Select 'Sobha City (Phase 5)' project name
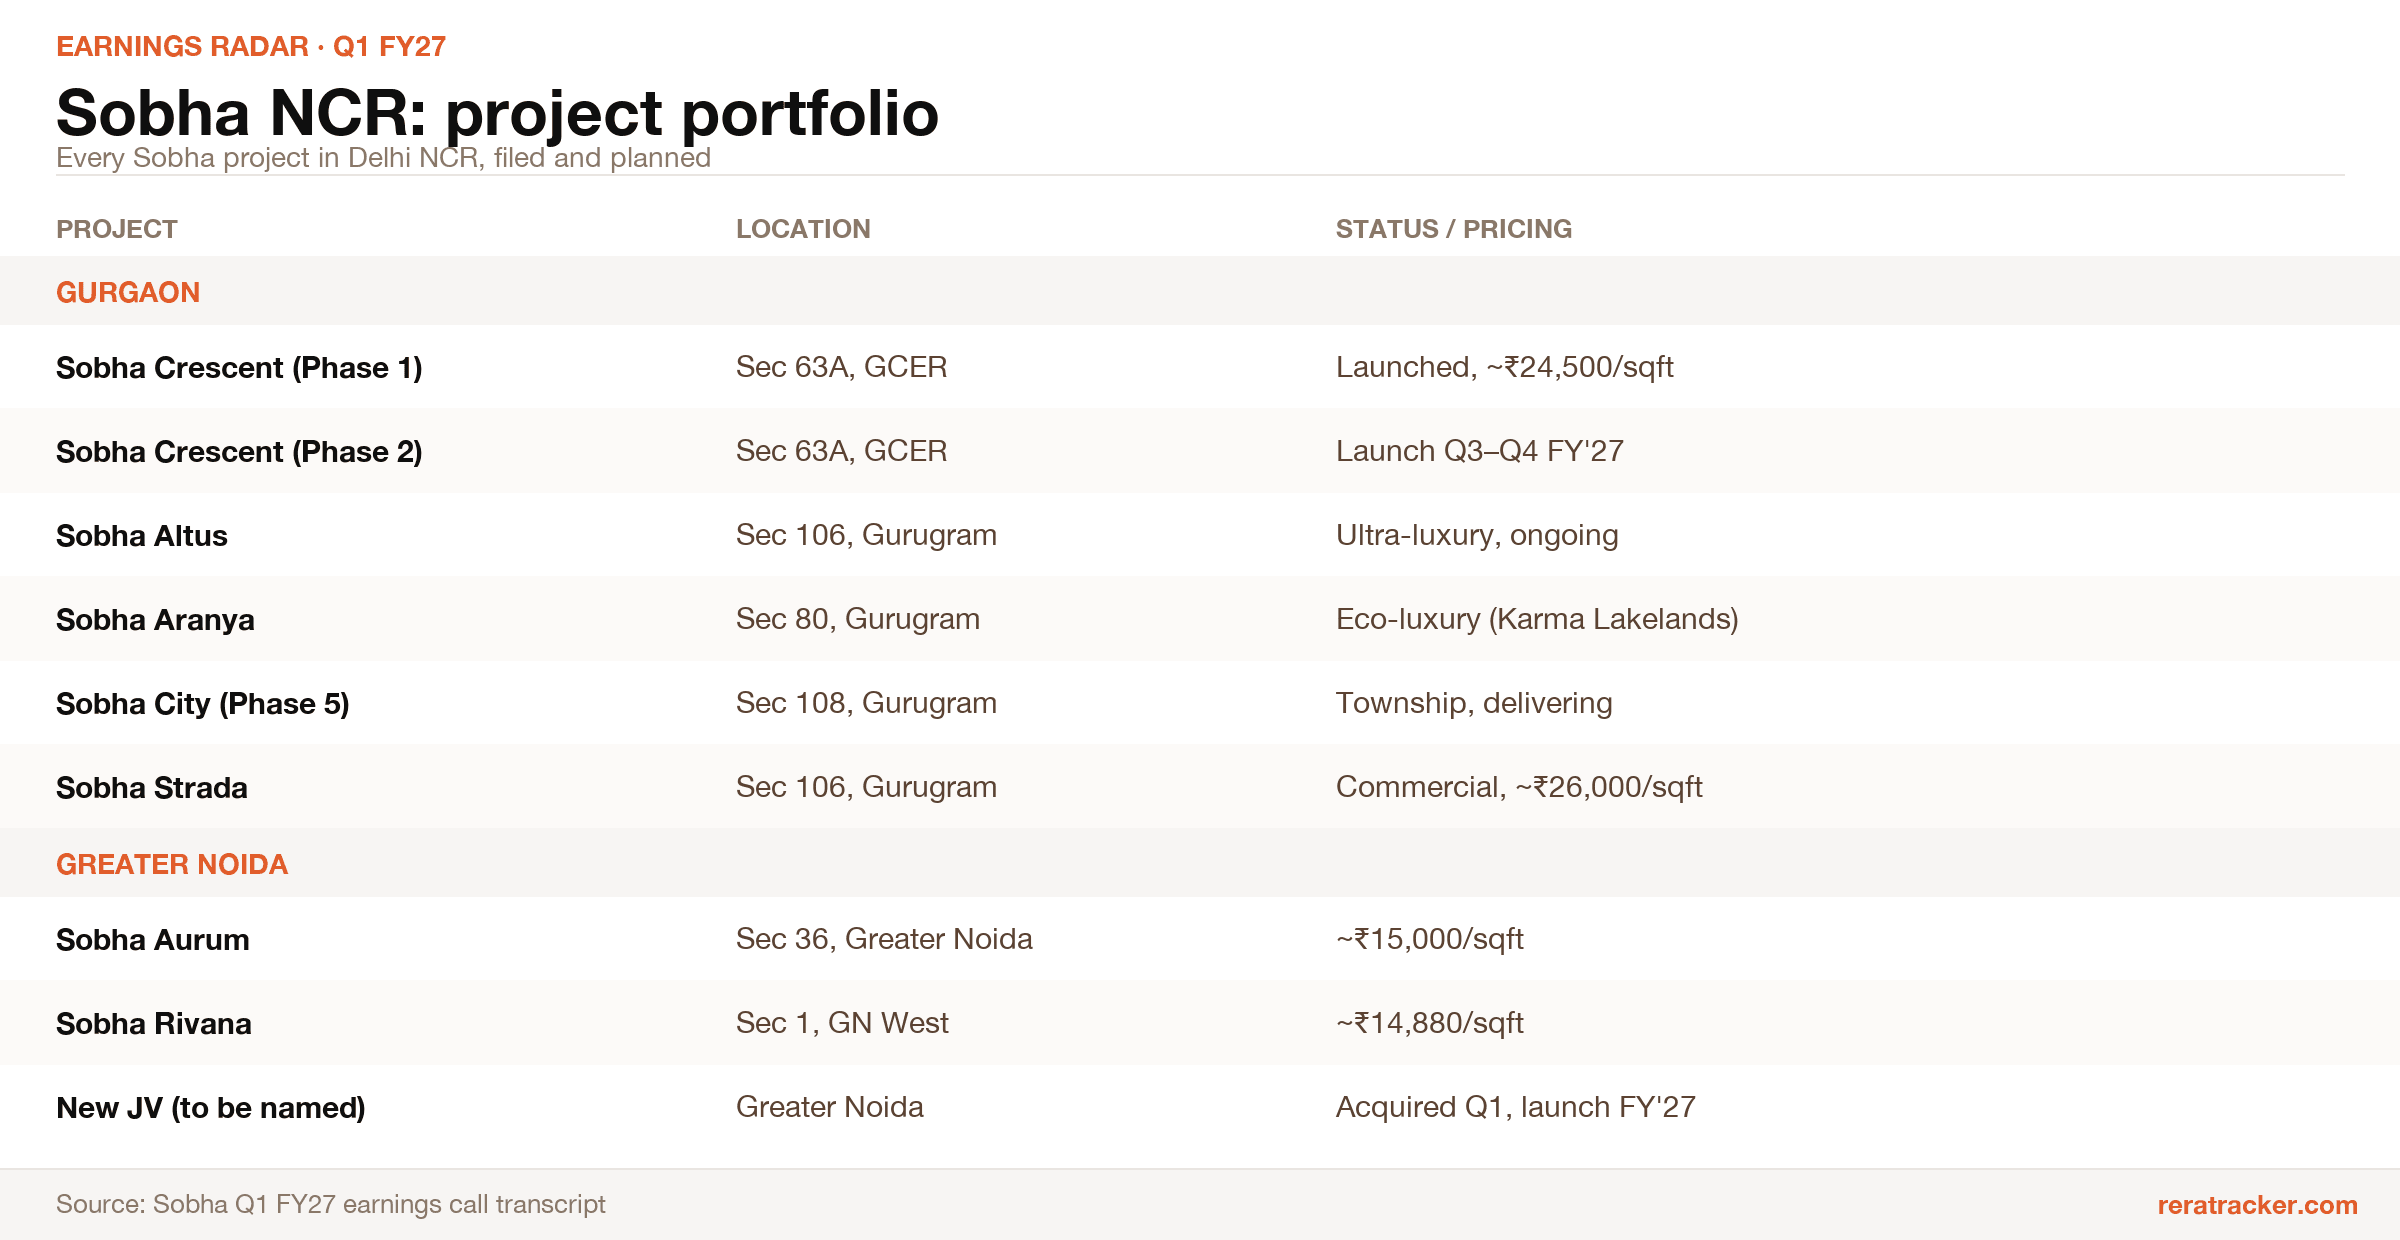 [203, 704]
